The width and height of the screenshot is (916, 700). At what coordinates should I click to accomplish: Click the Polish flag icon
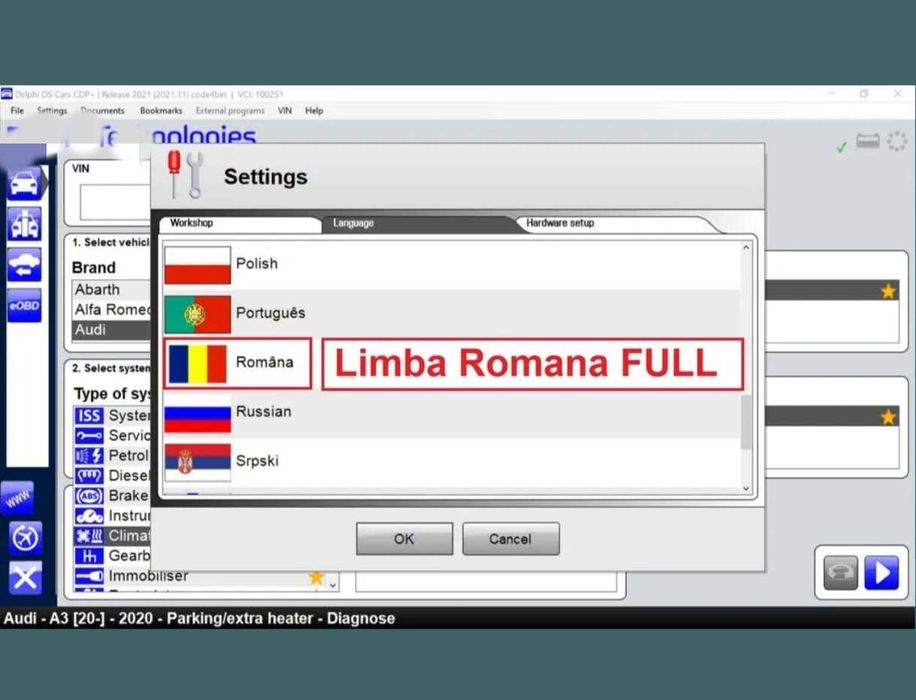click(197, 265)
